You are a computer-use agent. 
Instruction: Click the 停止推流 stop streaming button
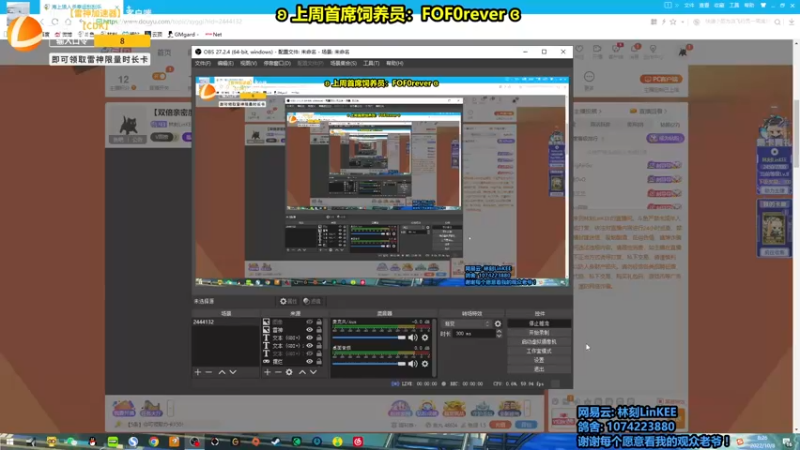pyautogui.click(x=539, y=323)
